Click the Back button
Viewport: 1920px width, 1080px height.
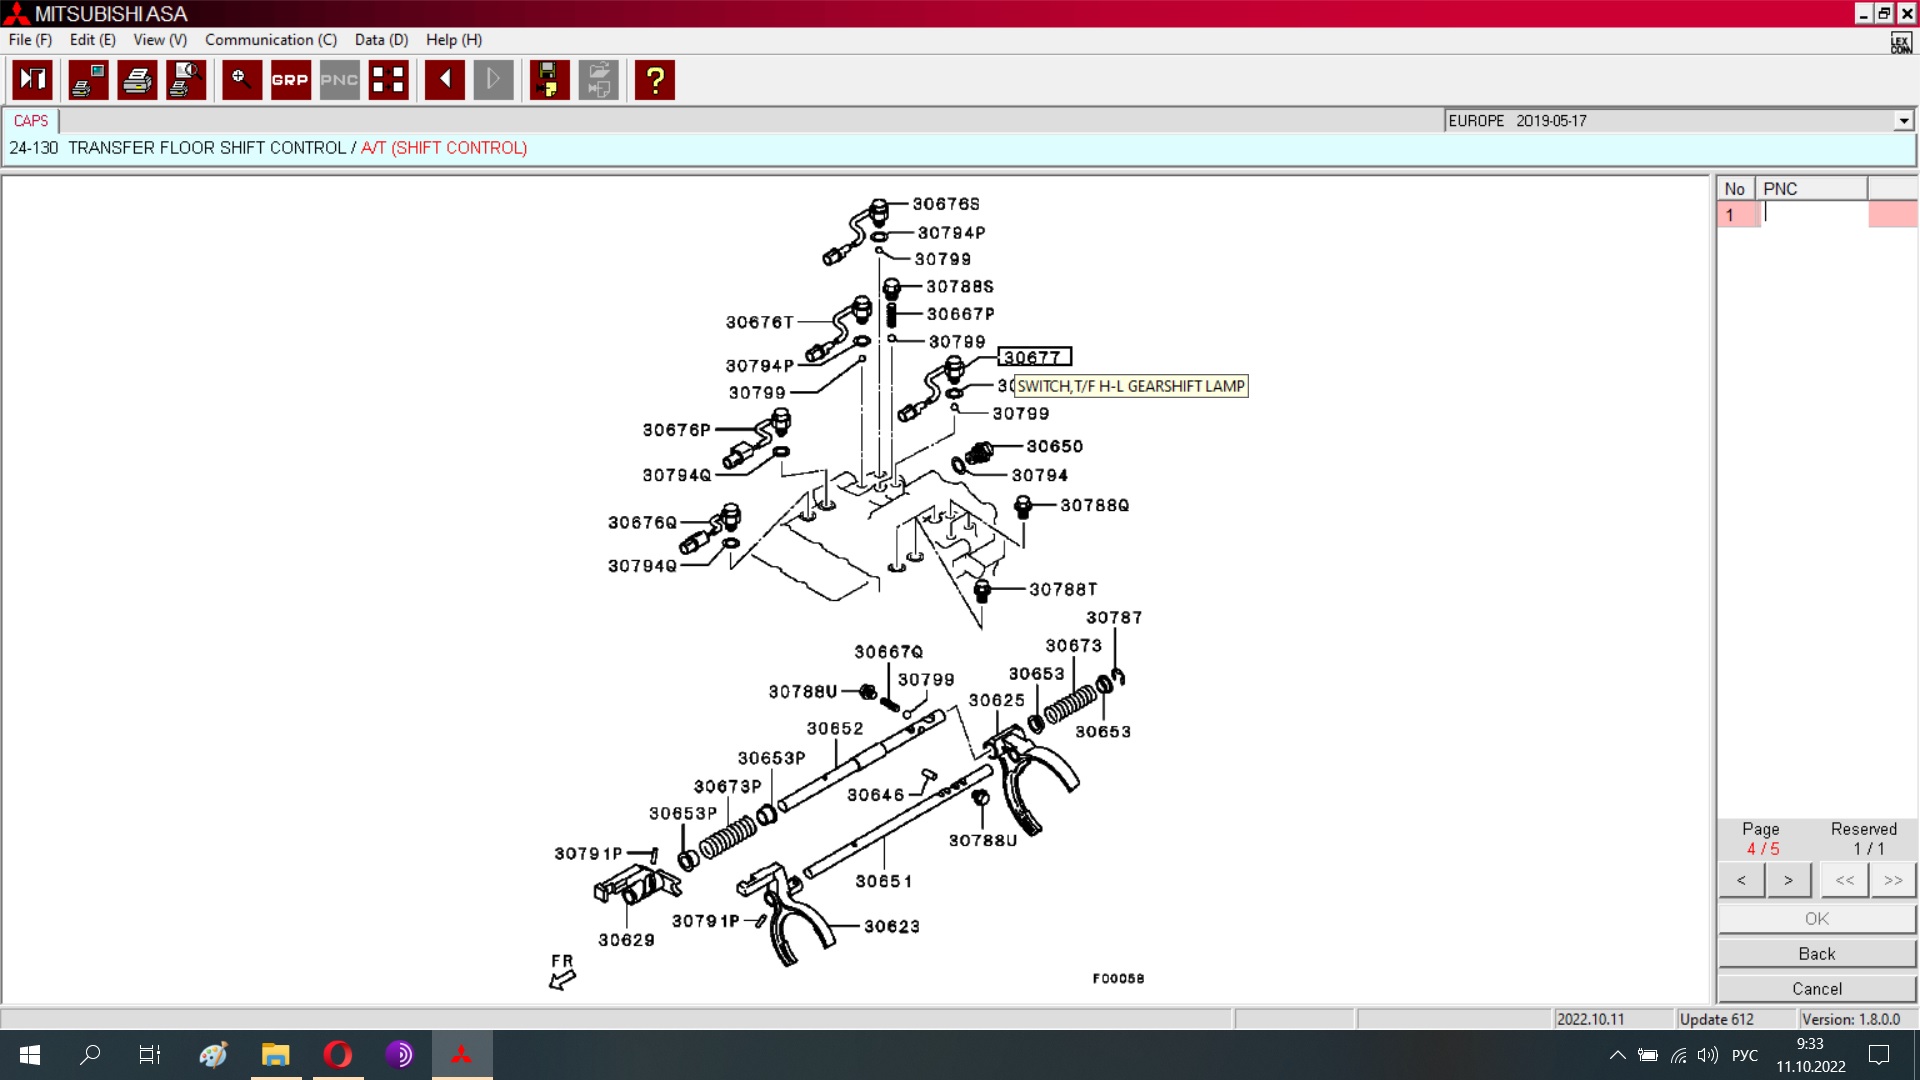tap(1816, 954)
